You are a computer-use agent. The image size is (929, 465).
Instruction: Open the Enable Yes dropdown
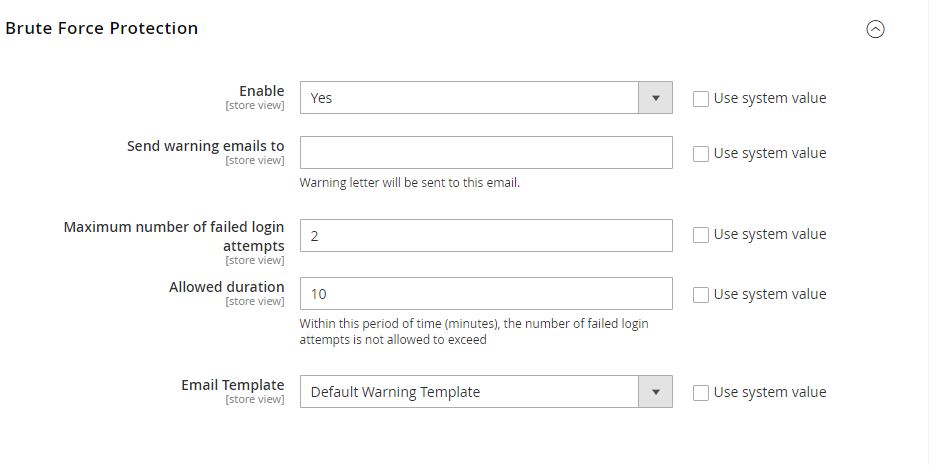pyautogui.click(x=486, y=98)
